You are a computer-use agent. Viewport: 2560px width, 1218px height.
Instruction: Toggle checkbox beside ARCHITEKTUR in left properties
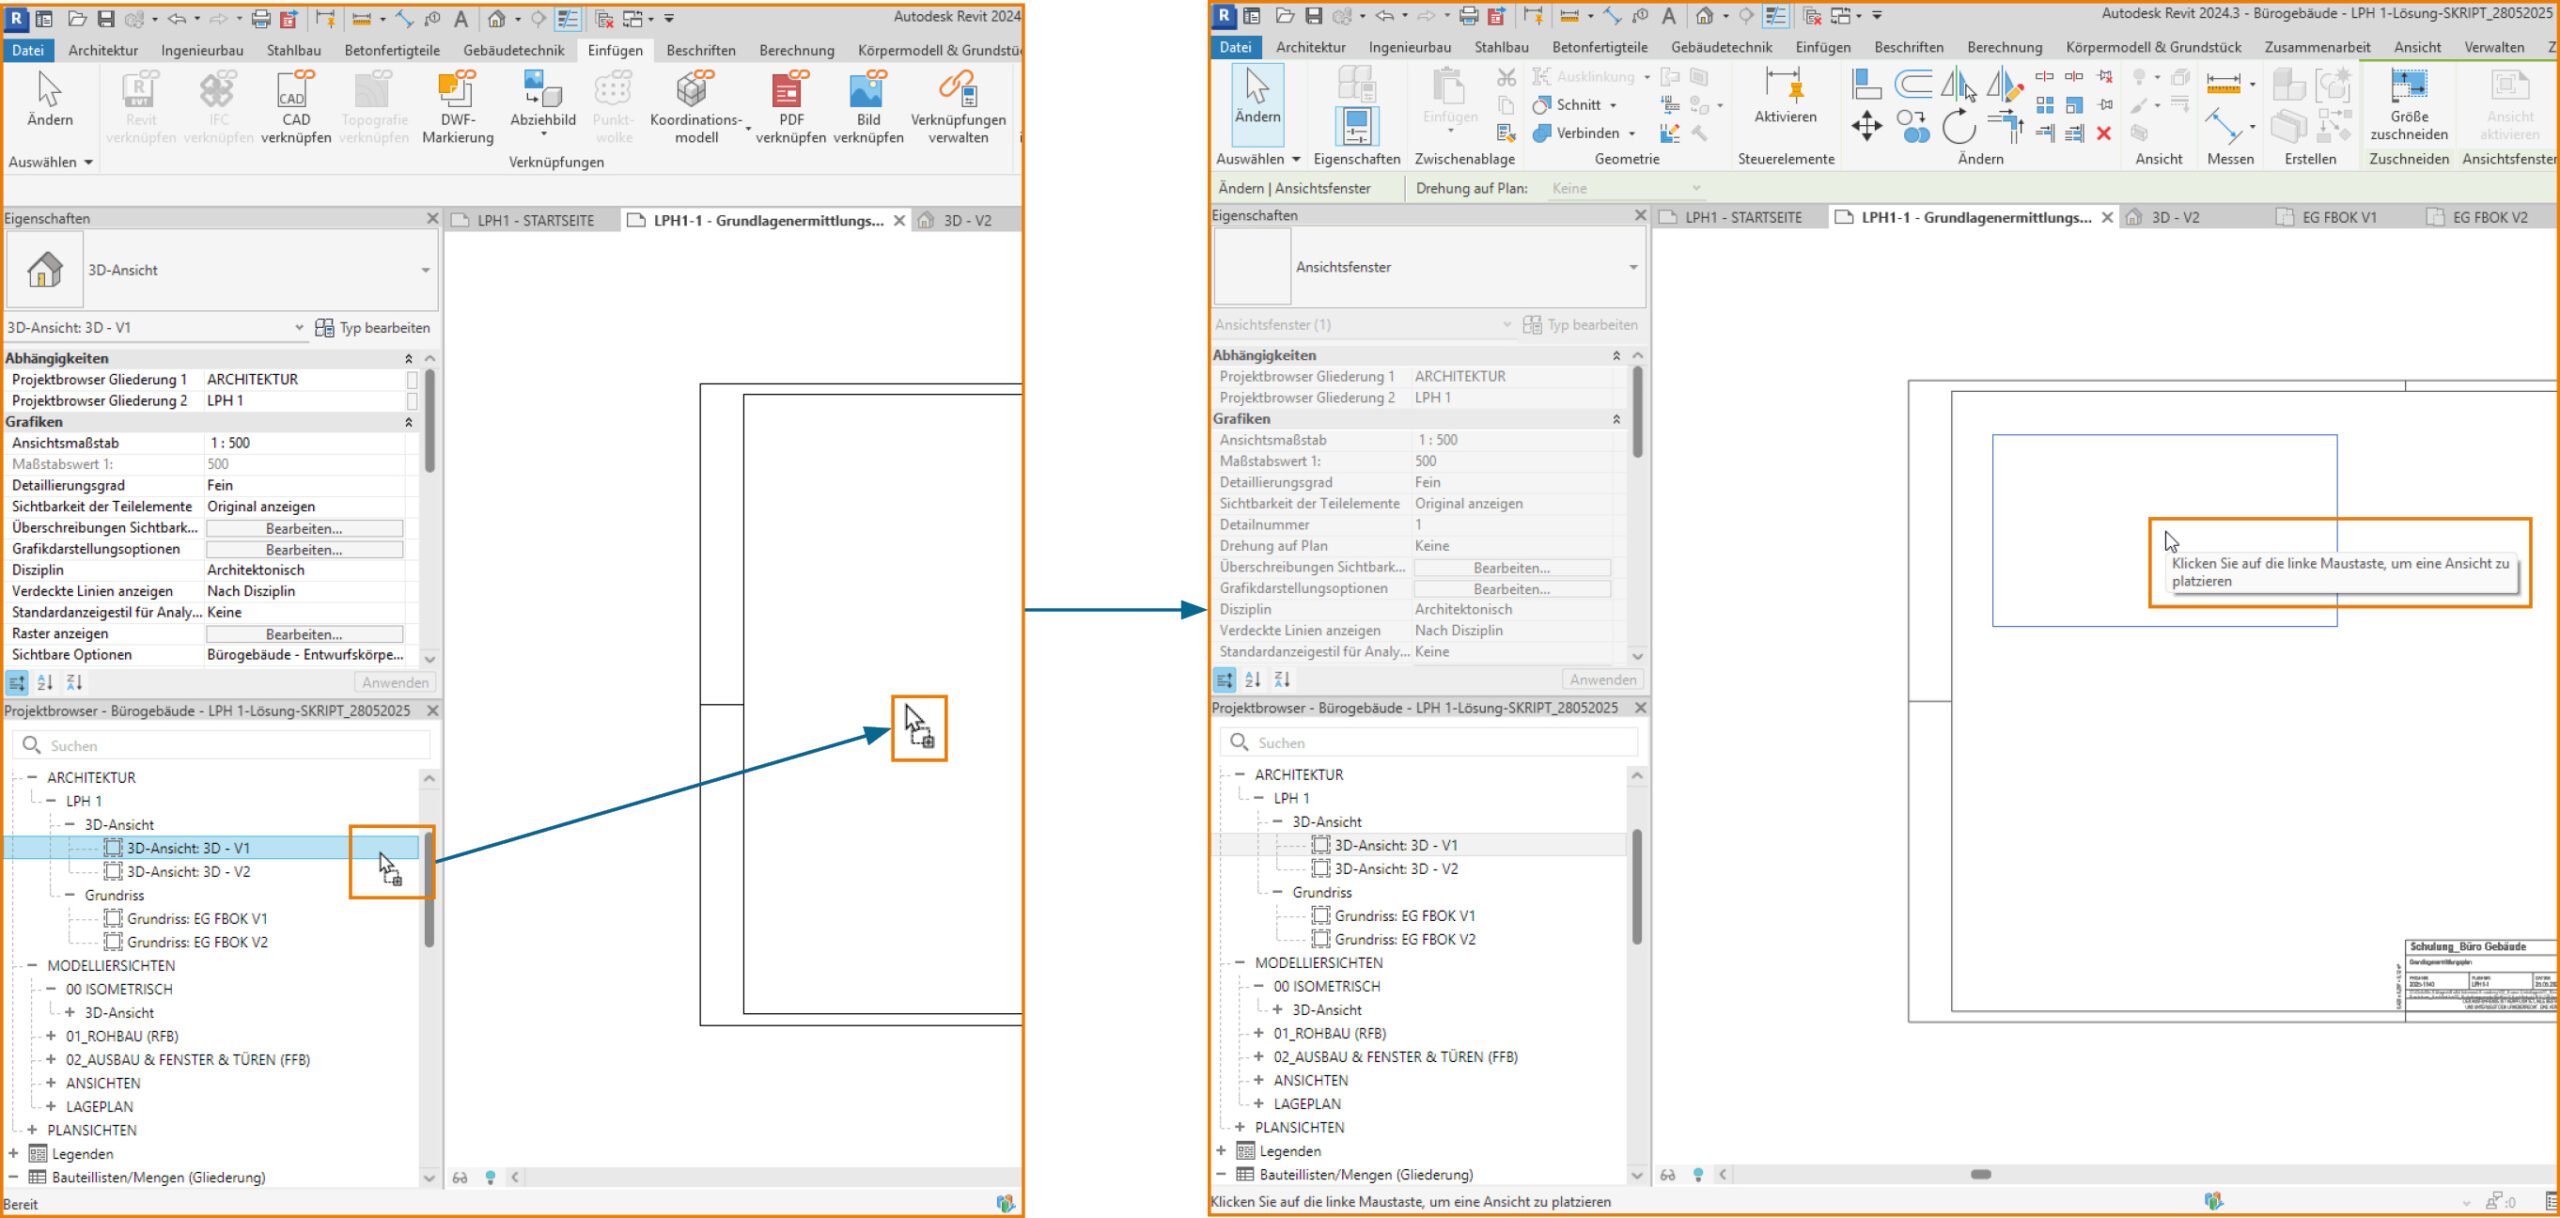tap(412, 379)
